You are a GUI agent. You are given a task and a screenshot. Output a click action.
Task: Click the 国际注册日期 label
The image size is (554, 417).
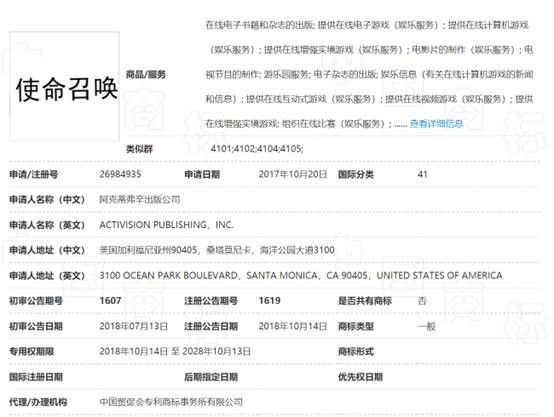[36, 377]
